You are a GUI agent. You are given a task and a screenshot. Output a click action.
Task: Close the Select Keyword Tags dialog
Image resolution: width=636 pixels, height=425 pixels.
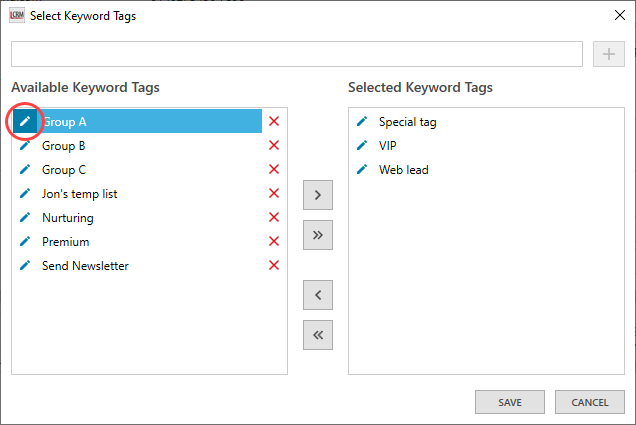coord(613,16)
